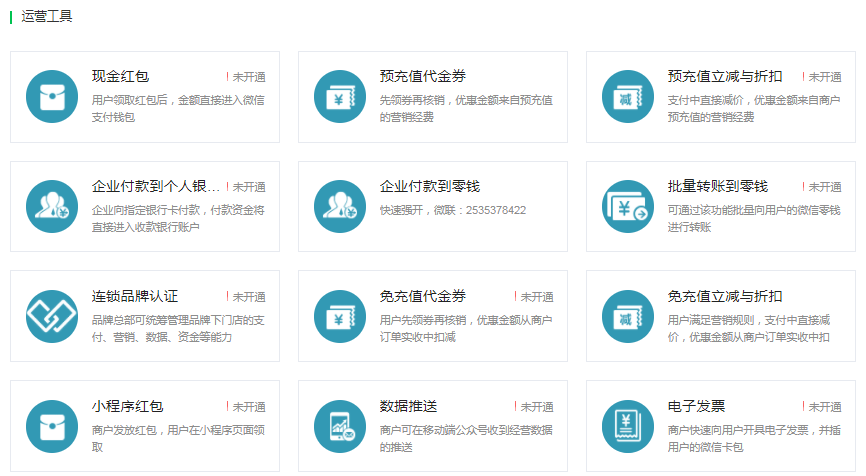Open the 企业付款到个人银… title

pyautogui.click(x=156, y=186)
